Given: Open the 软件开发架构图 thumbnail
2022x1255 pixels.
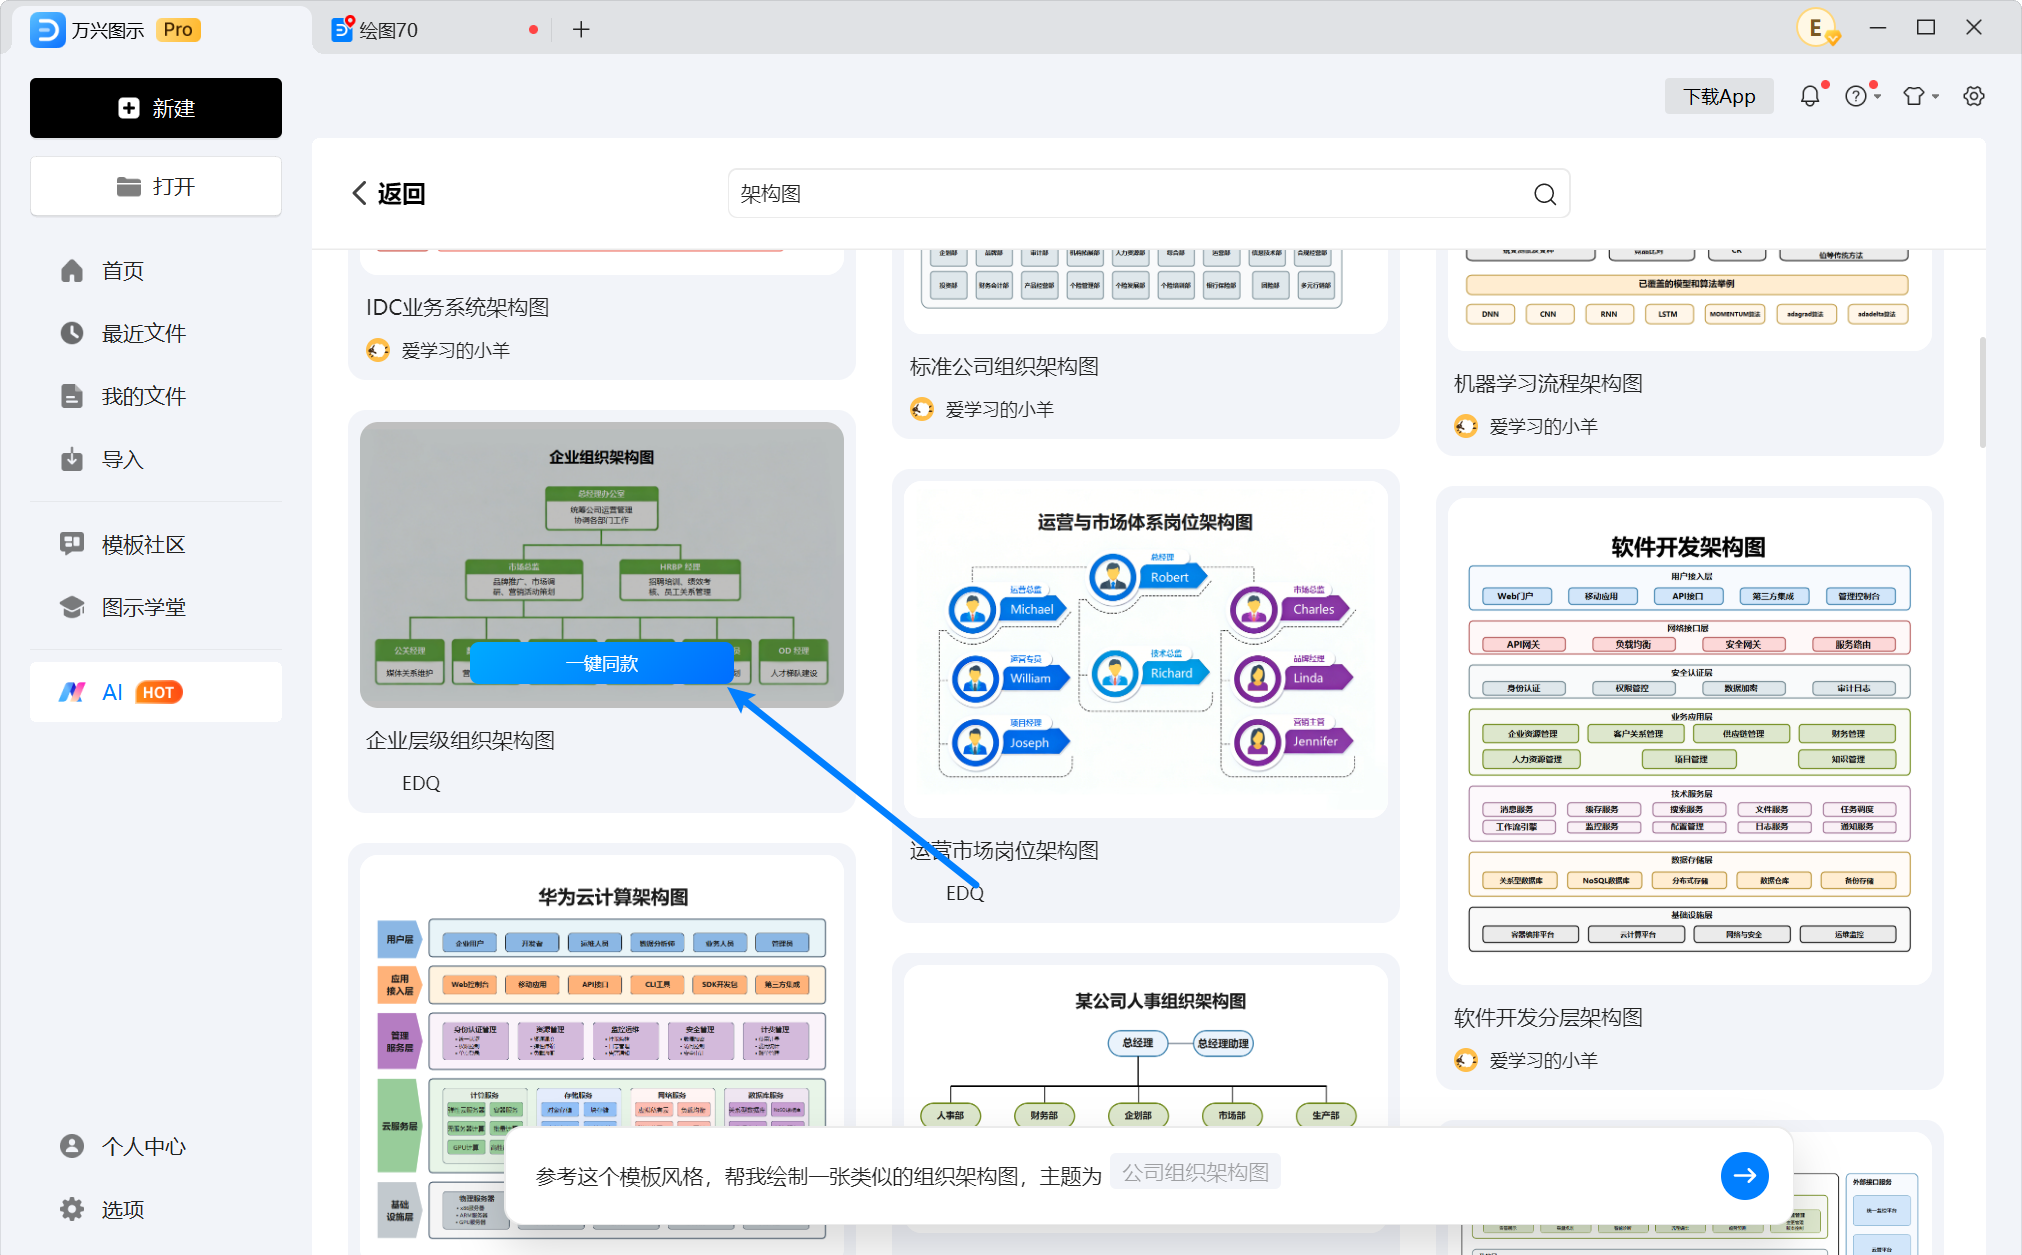Looking at the screenshot, I should click(x=1690, y=741).
